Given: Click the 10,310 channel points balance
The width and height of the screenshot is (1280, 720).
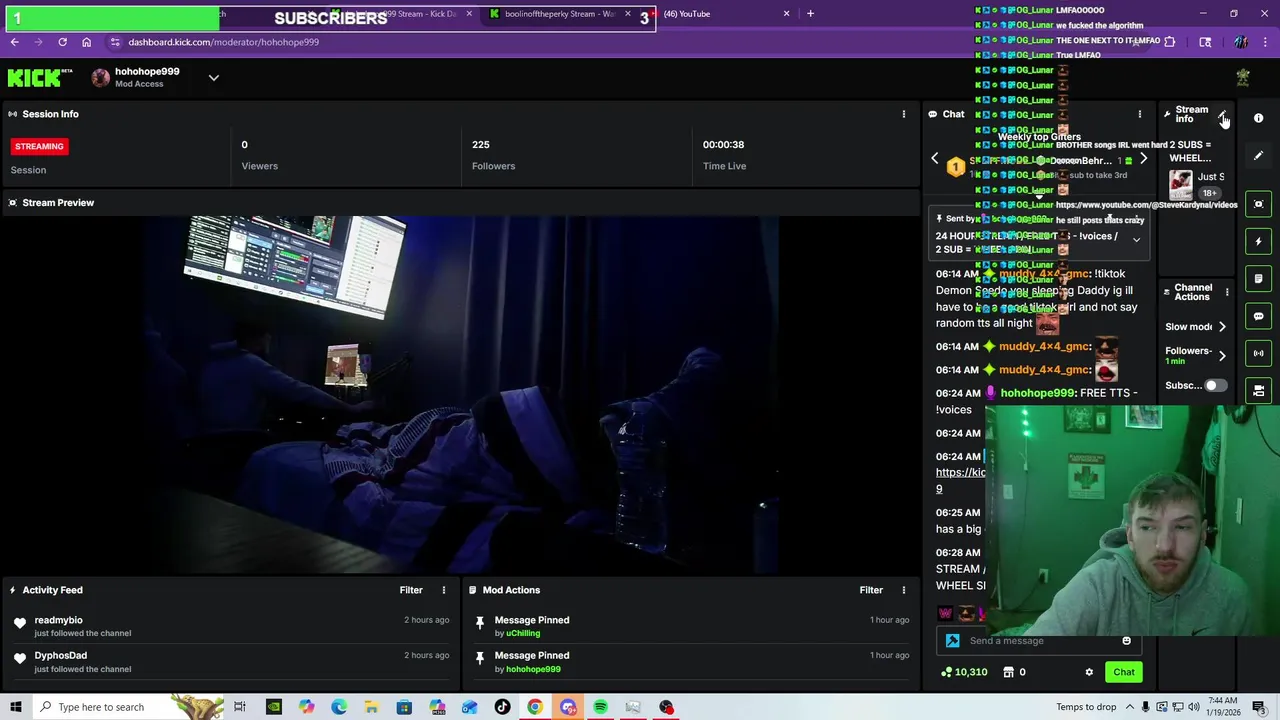Looking at the screenshot, I should pos(965,672).
